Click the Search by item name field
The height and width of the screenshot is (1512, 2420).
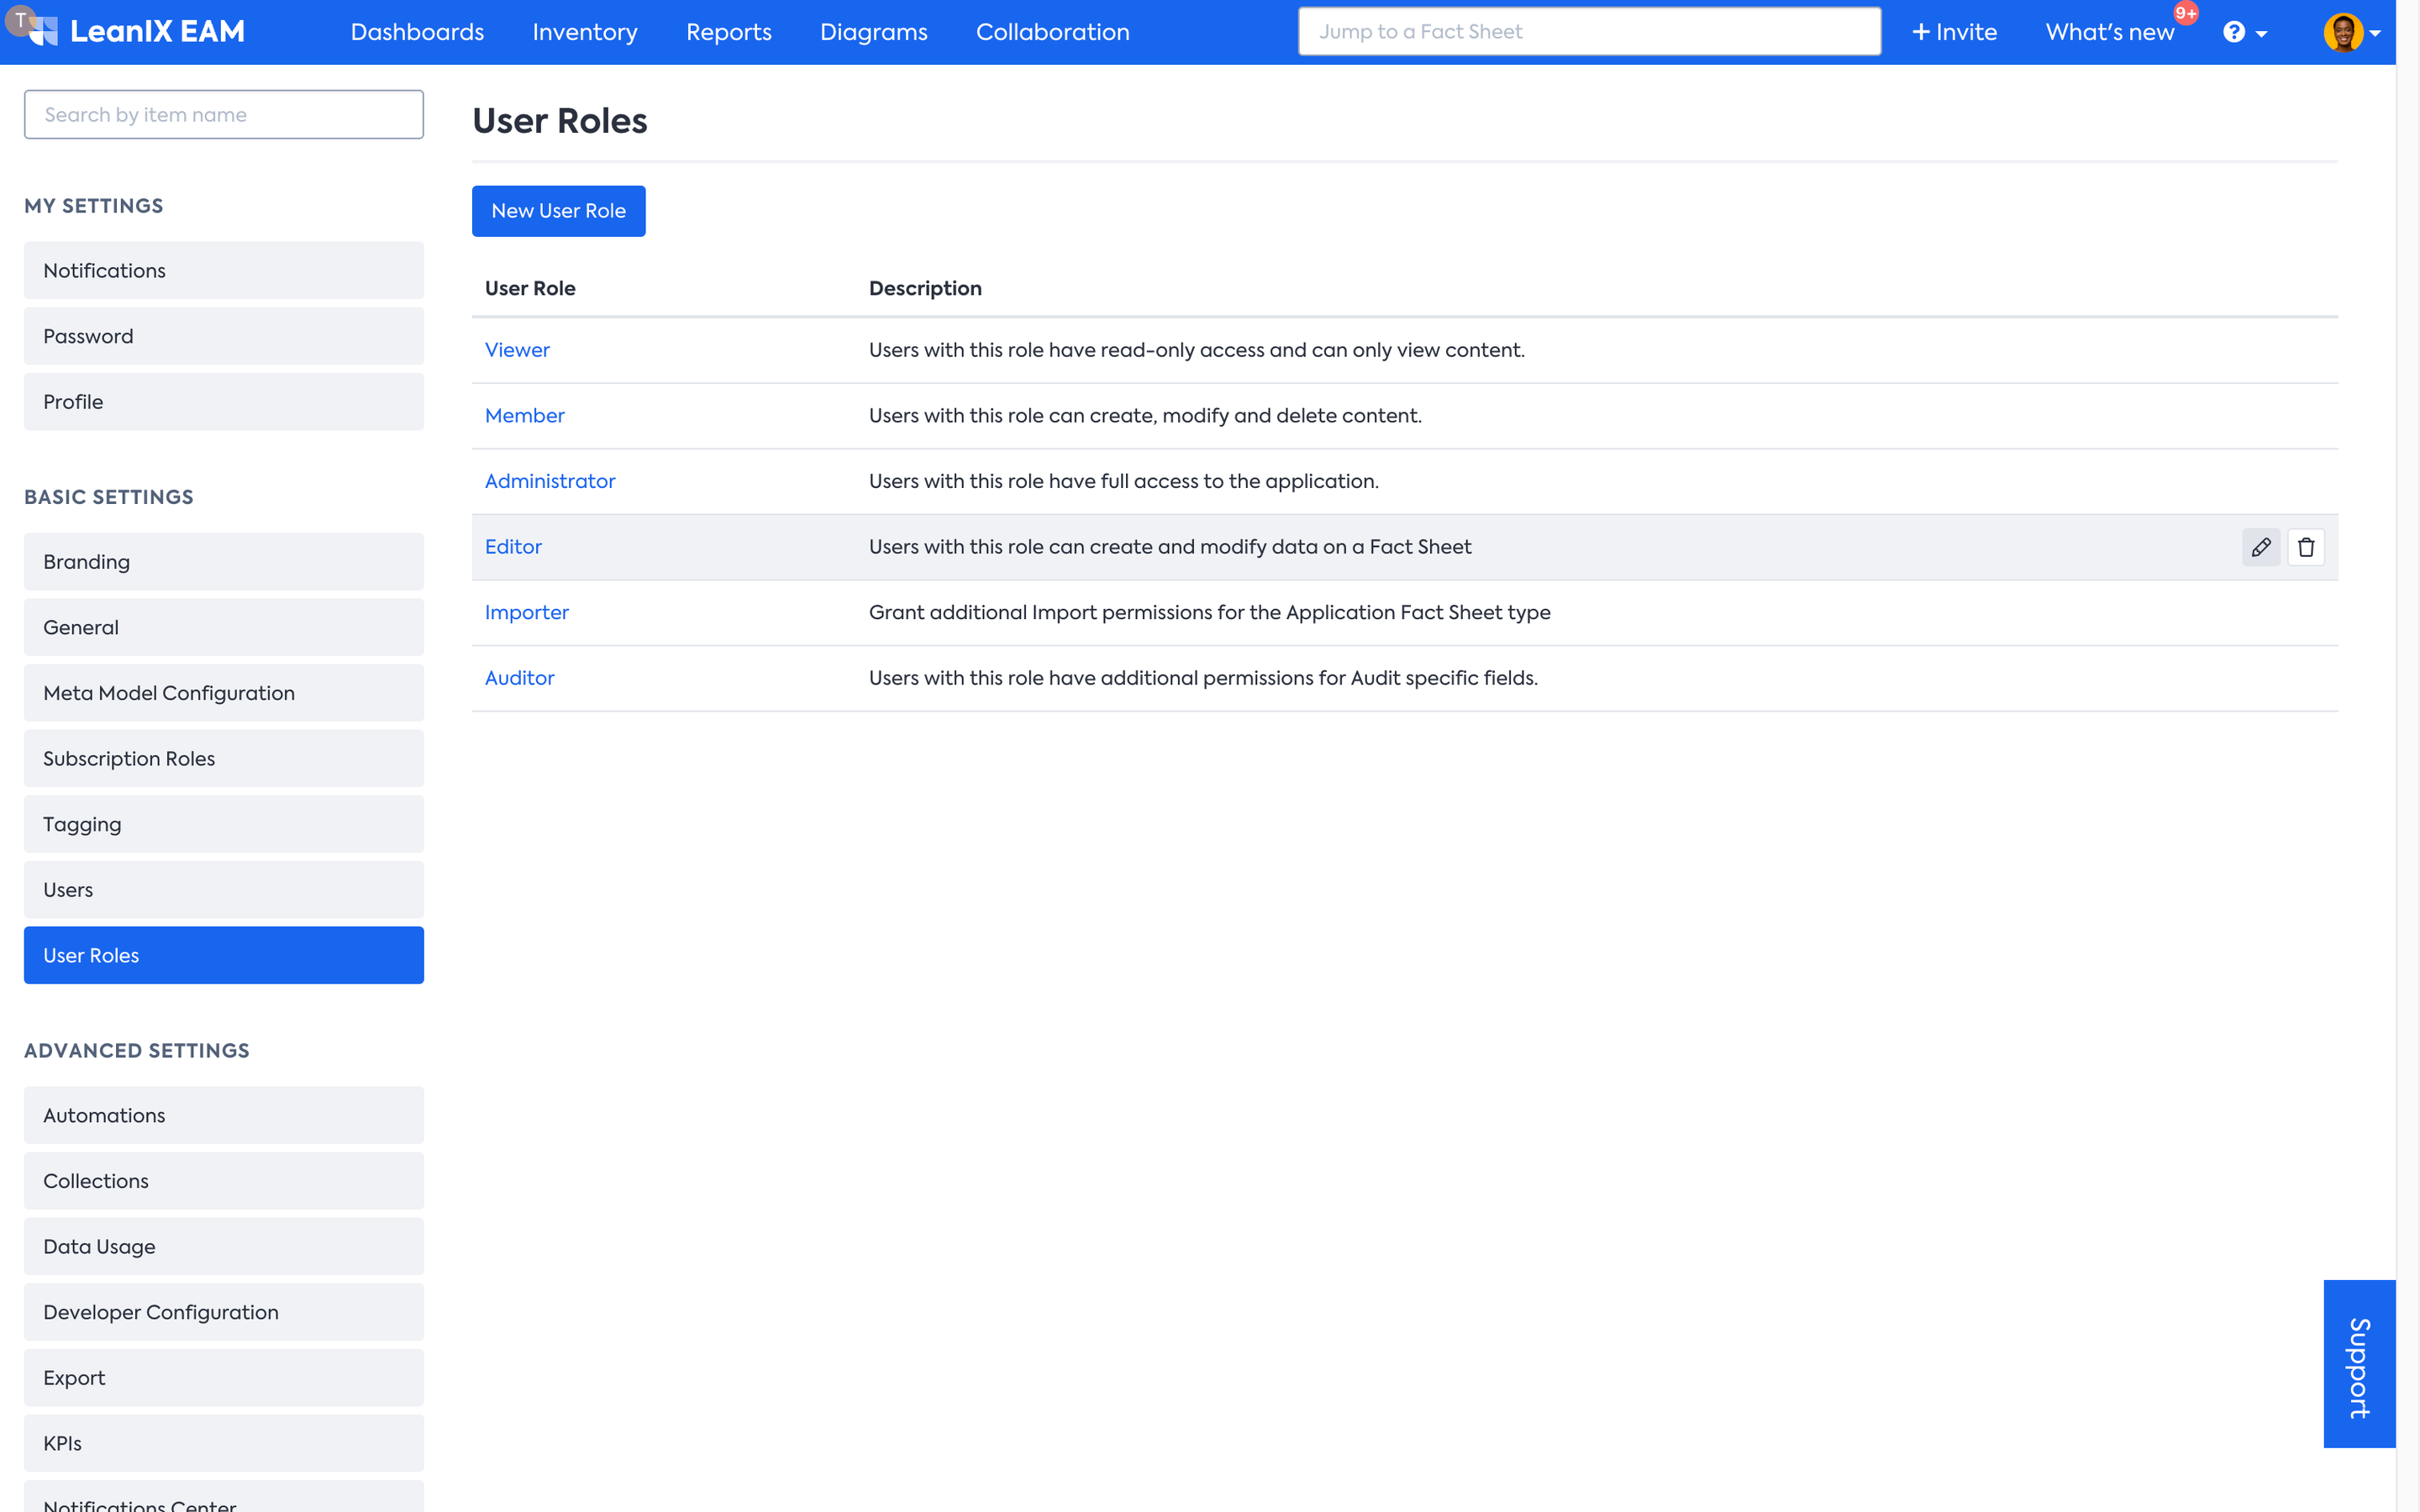(x=223, y=115)
